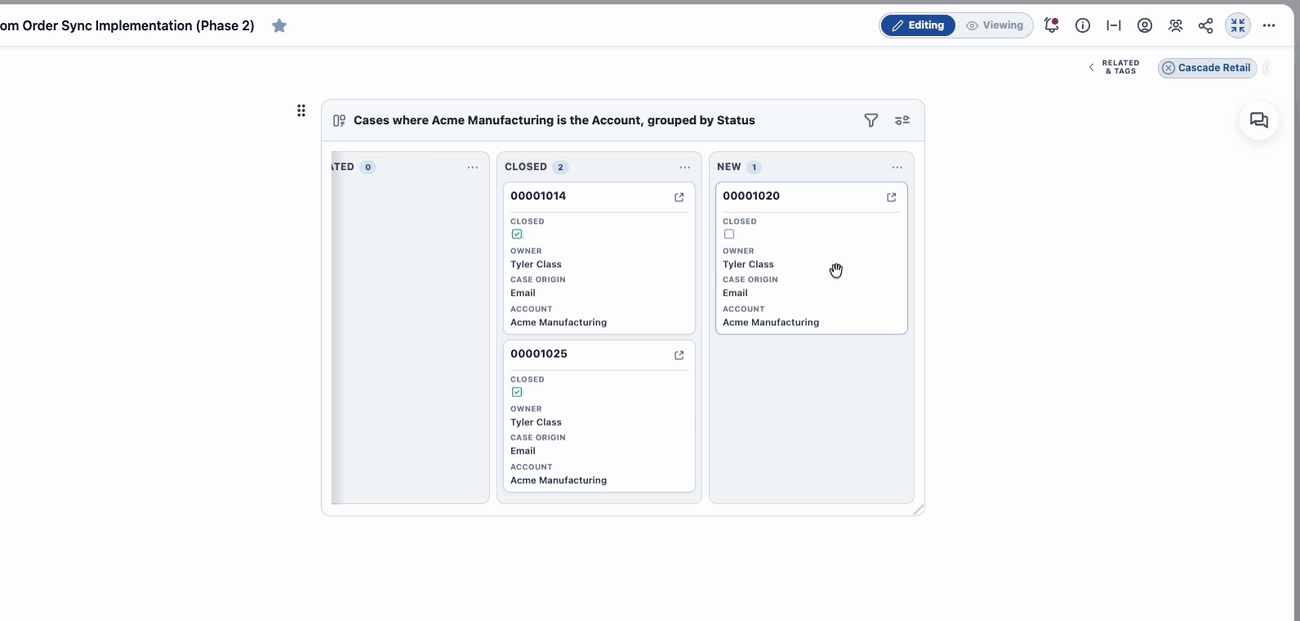The height and width of the screenshot is (621, 1300).
Task: Click the kanban board view icon
Action: pyautogui.click(x=339, y=120)
